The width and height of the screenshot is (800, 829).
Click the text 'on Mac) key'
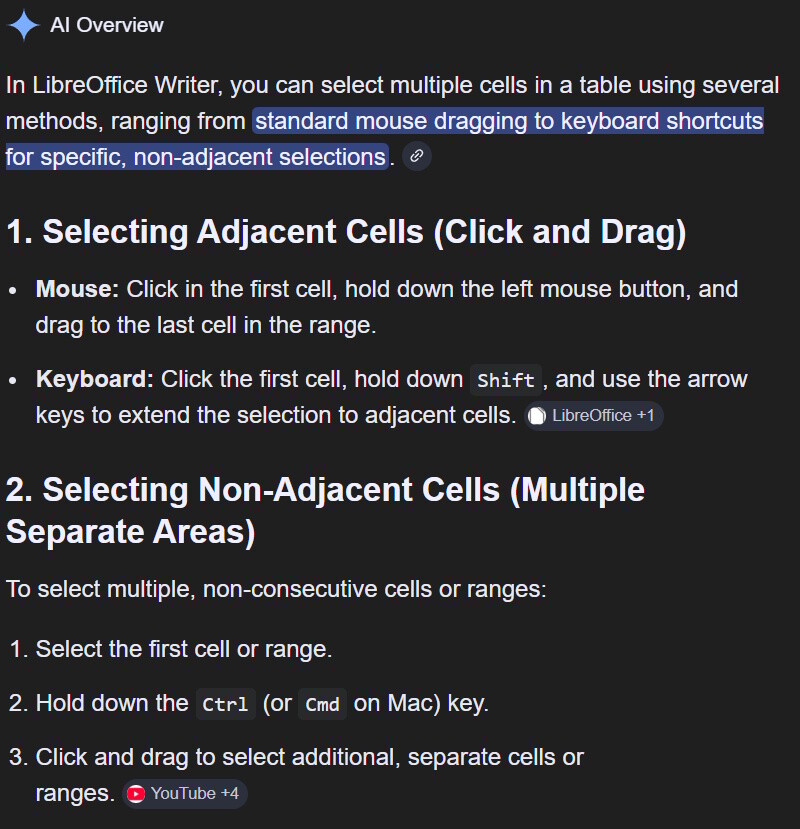click(x=421, y=704)
